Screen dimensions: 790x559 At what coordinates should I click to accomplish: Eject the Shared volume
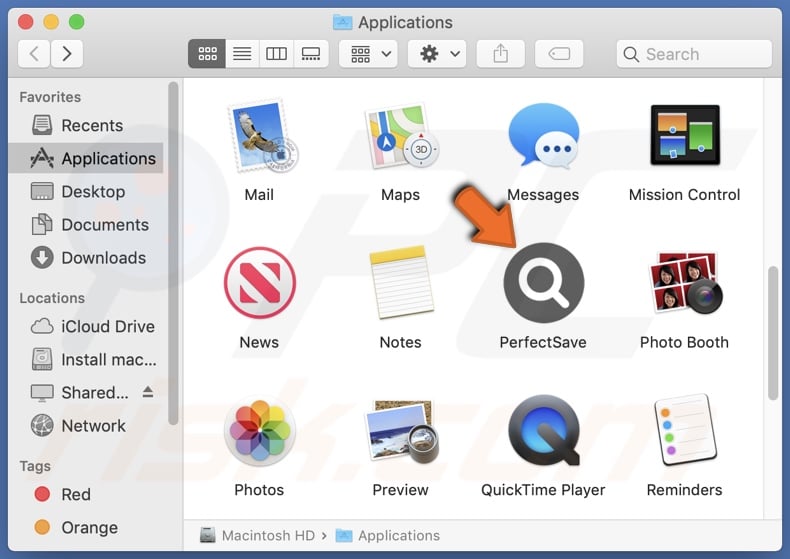coord(148,392)
